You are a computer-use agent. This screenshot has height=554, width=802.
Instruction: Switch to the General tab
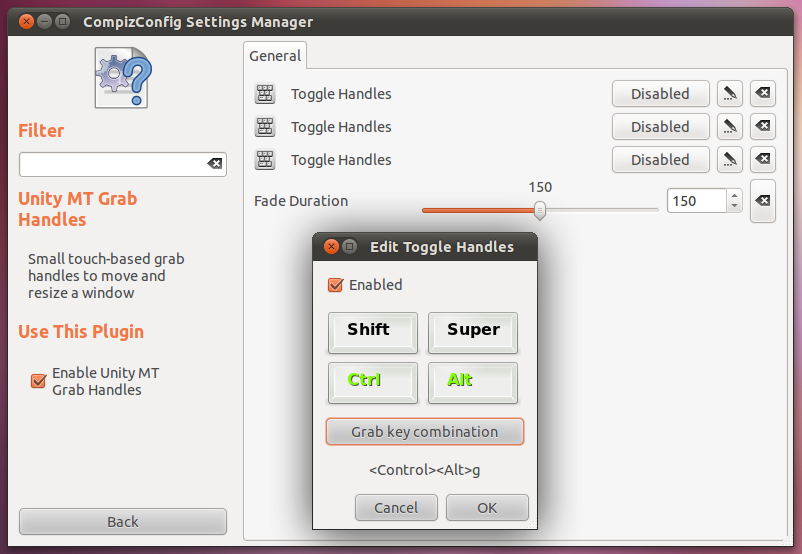coord(275,56)
